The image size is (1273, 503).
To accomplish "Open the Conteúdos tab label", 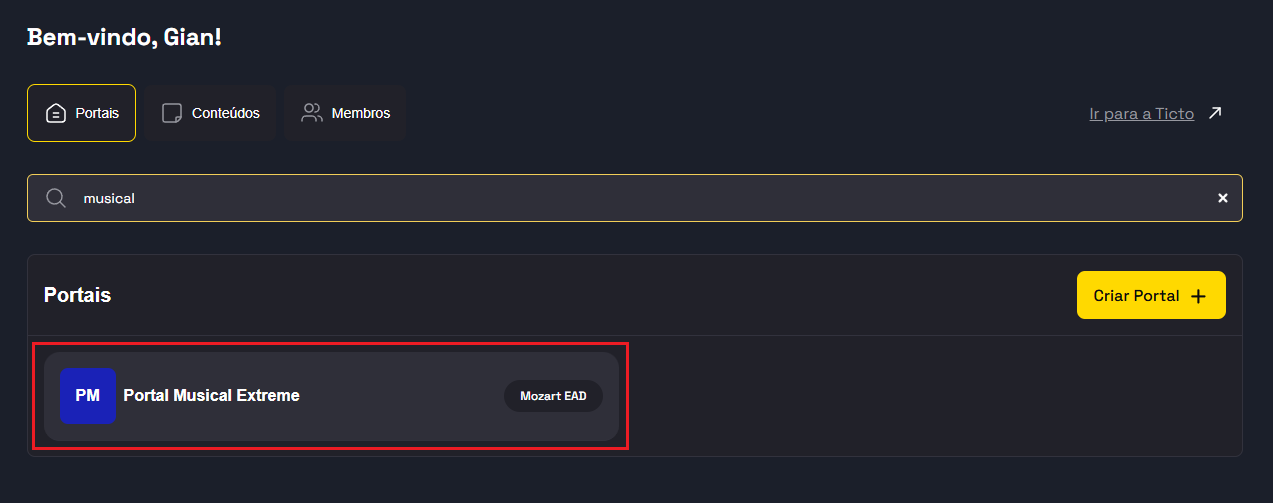I will pyautogui.click(x=226, y=113).
